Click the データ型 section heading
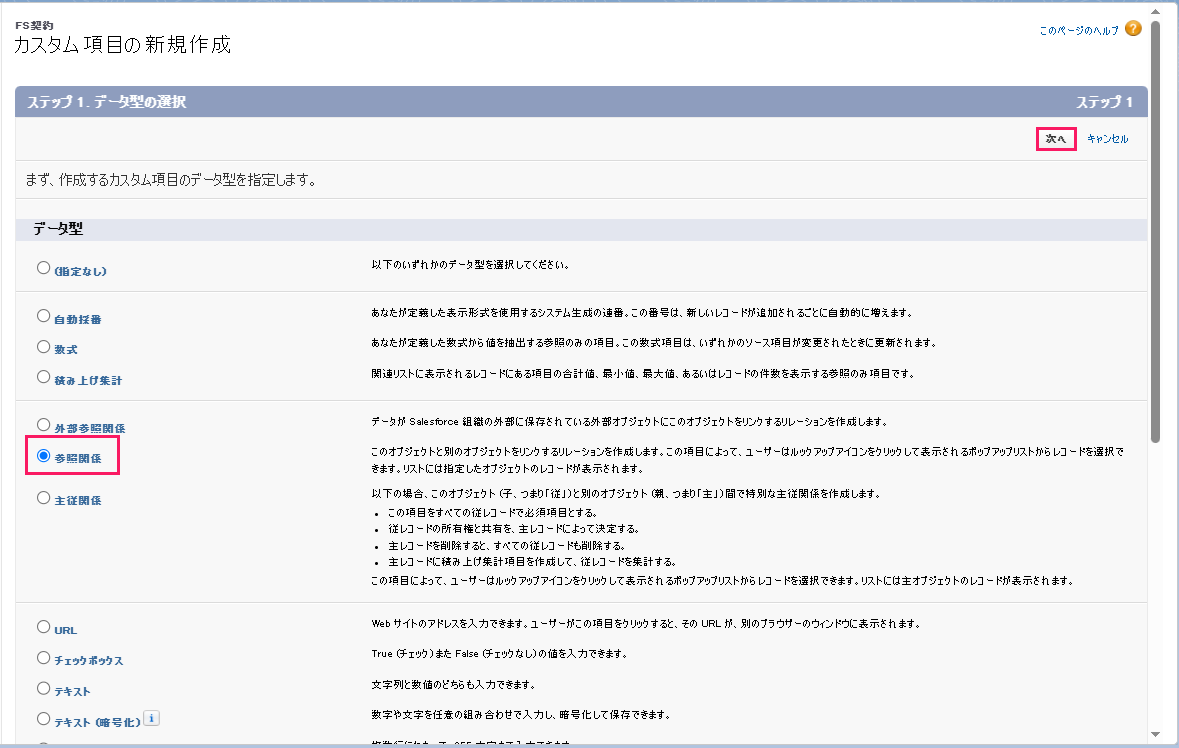This screenshot has width=1179, height=748. coord(58,229)
